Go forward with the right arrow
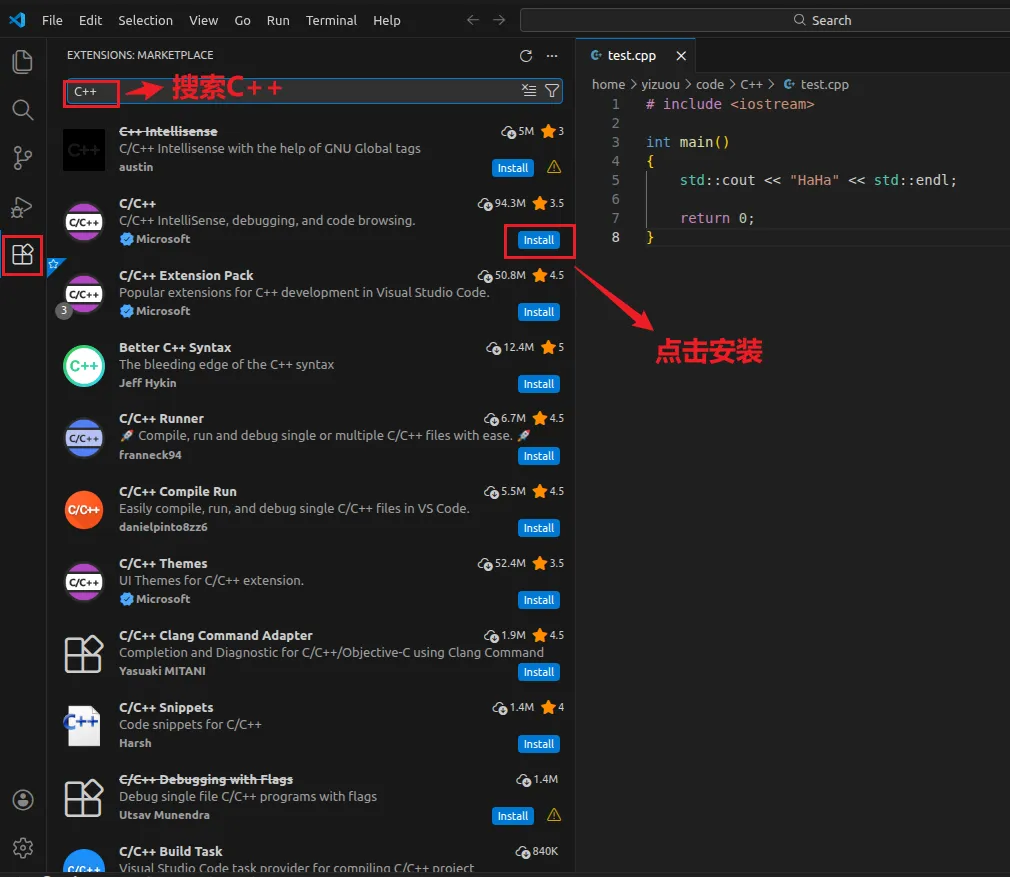Screen dimensions: 1010x877 [499, 20]
